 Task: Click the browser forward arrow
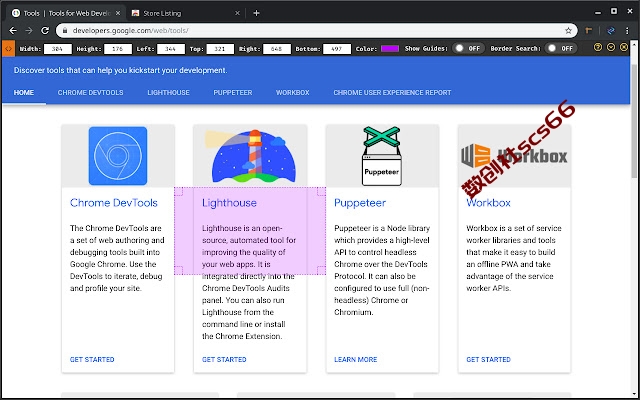29,31
